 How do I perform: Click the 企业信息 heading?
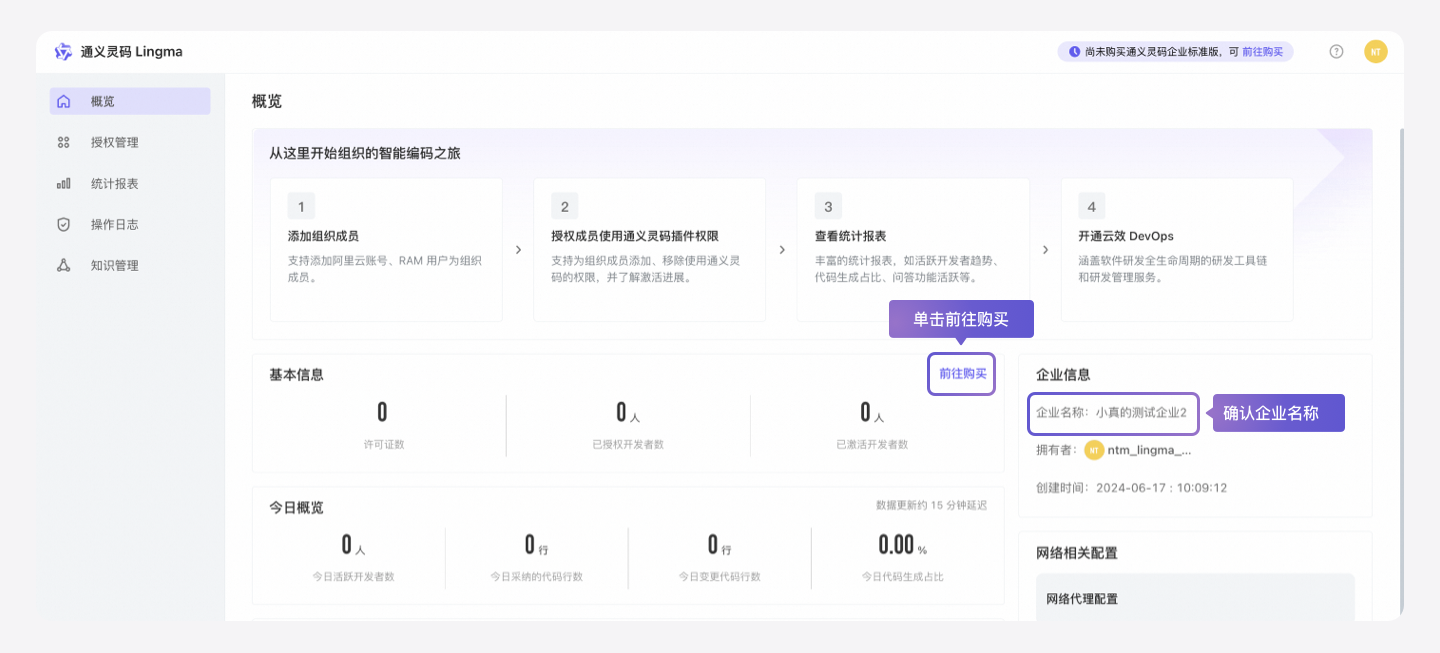[1063, 374]
